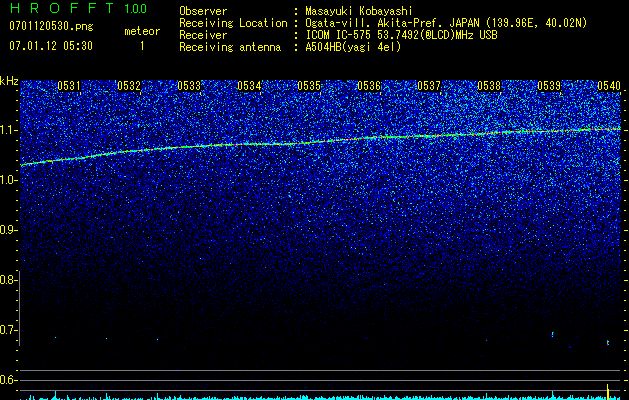Click the 0539 time marker

(x=549, y=85)
